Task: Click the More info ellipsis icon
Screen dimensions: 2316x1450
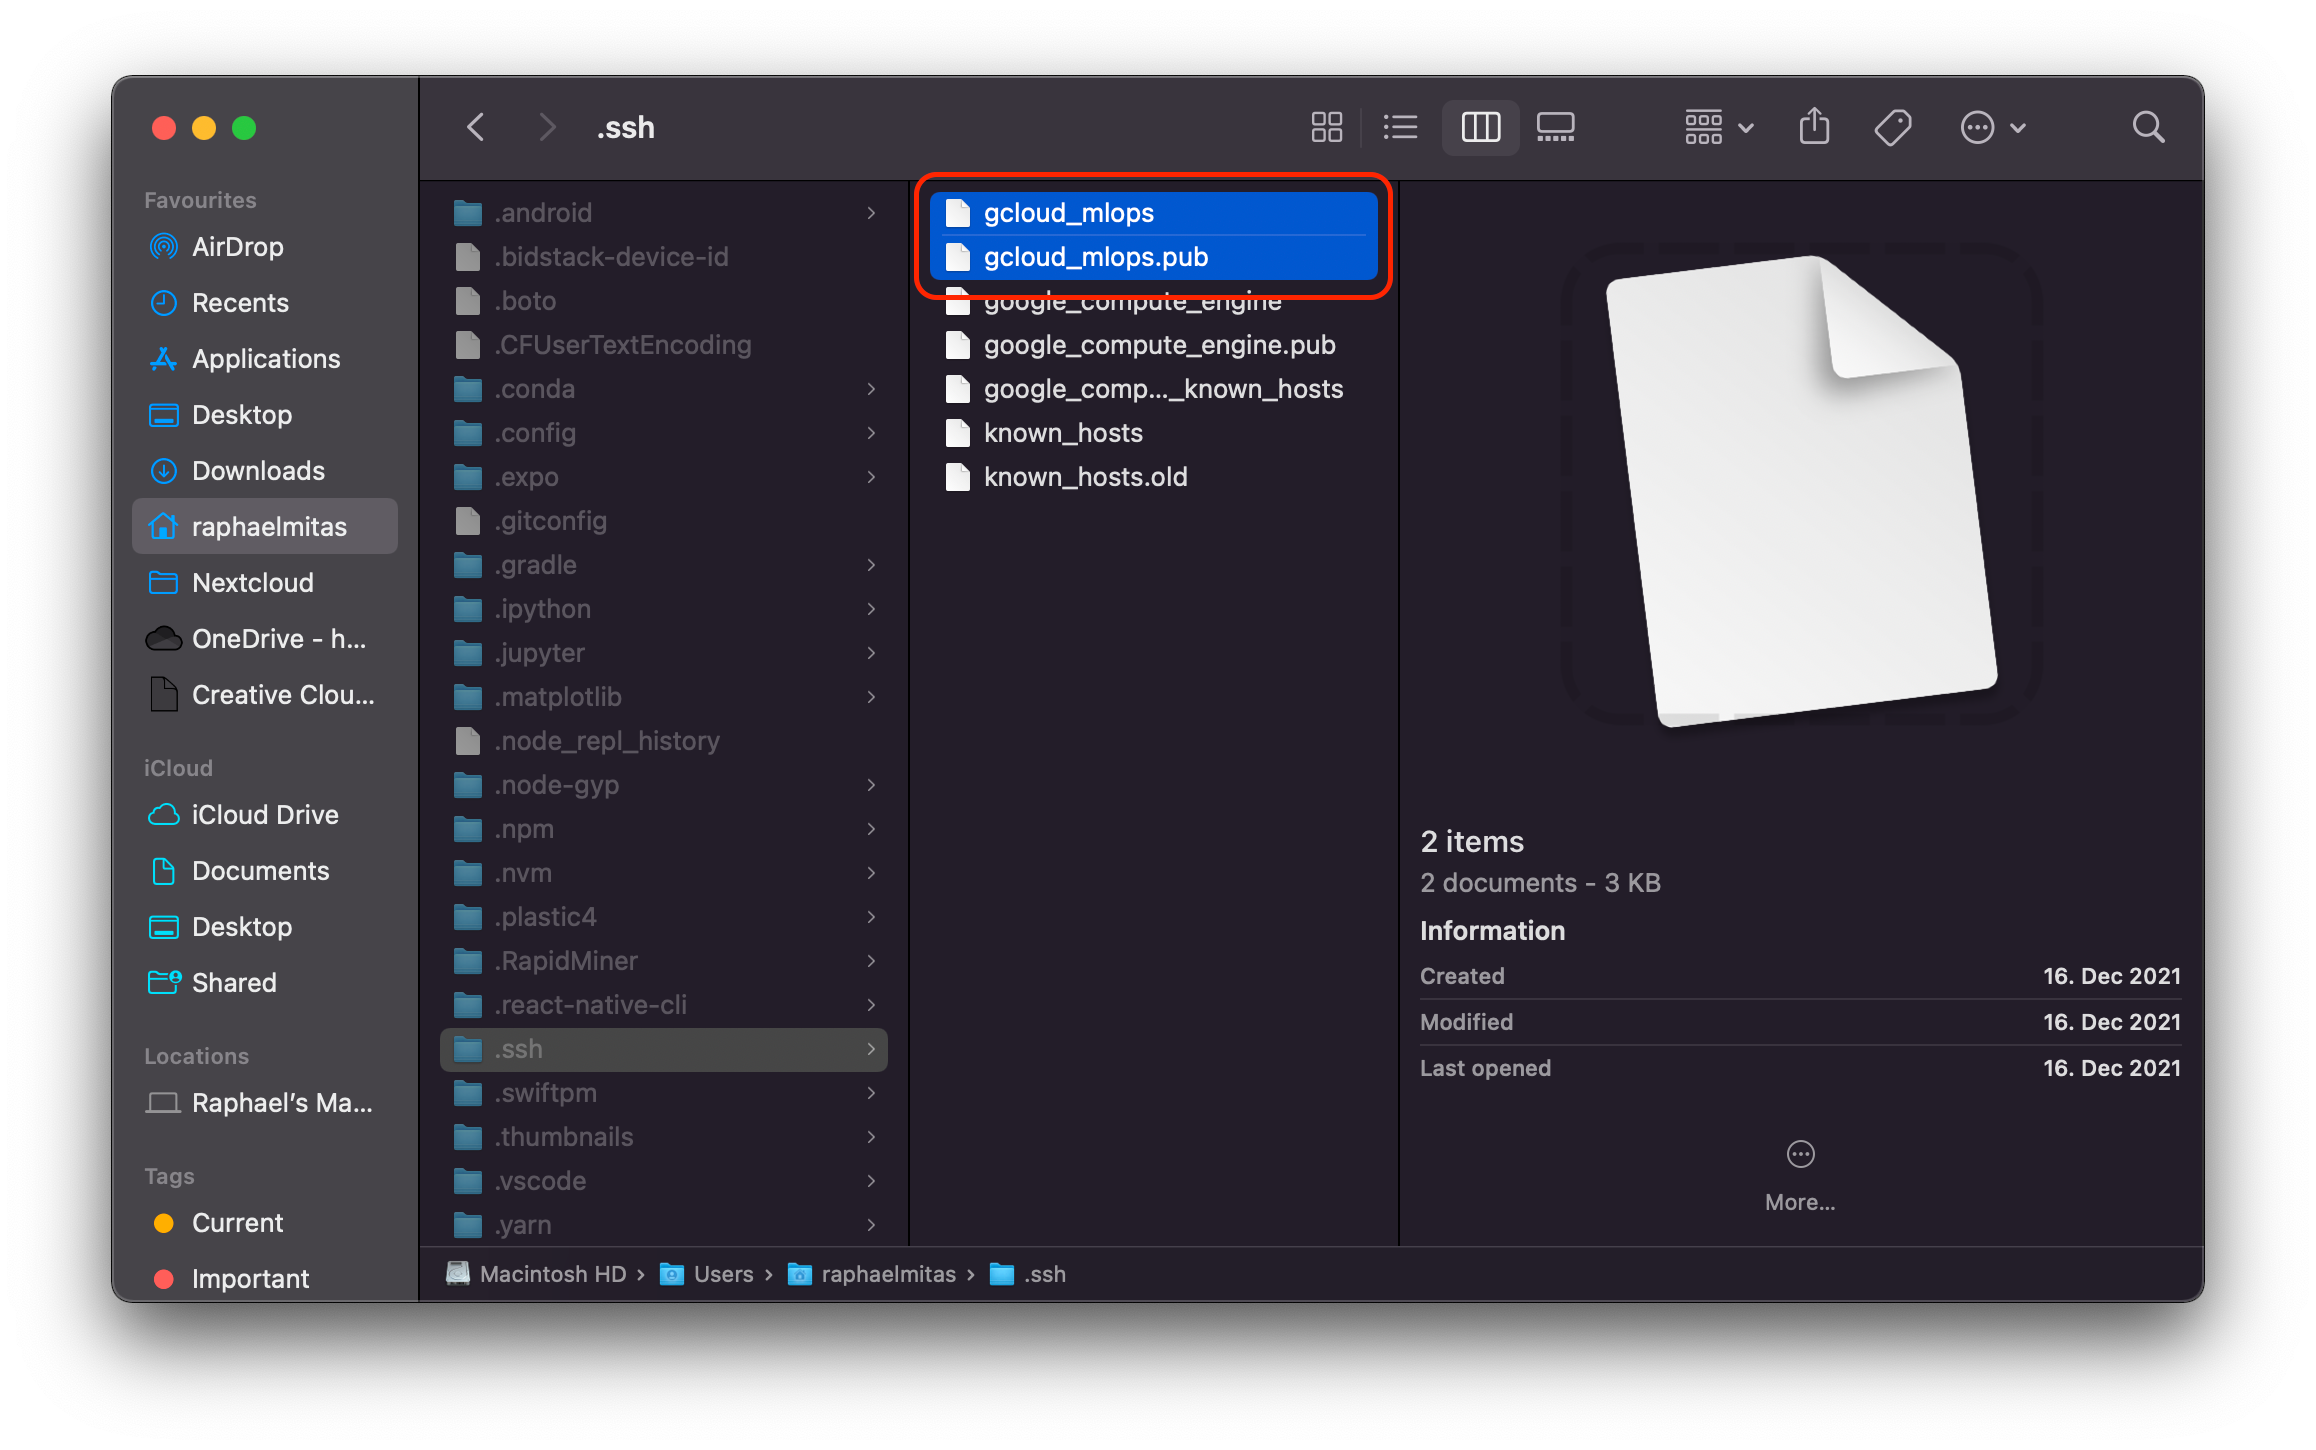Action: [x=1800, y=1154]
